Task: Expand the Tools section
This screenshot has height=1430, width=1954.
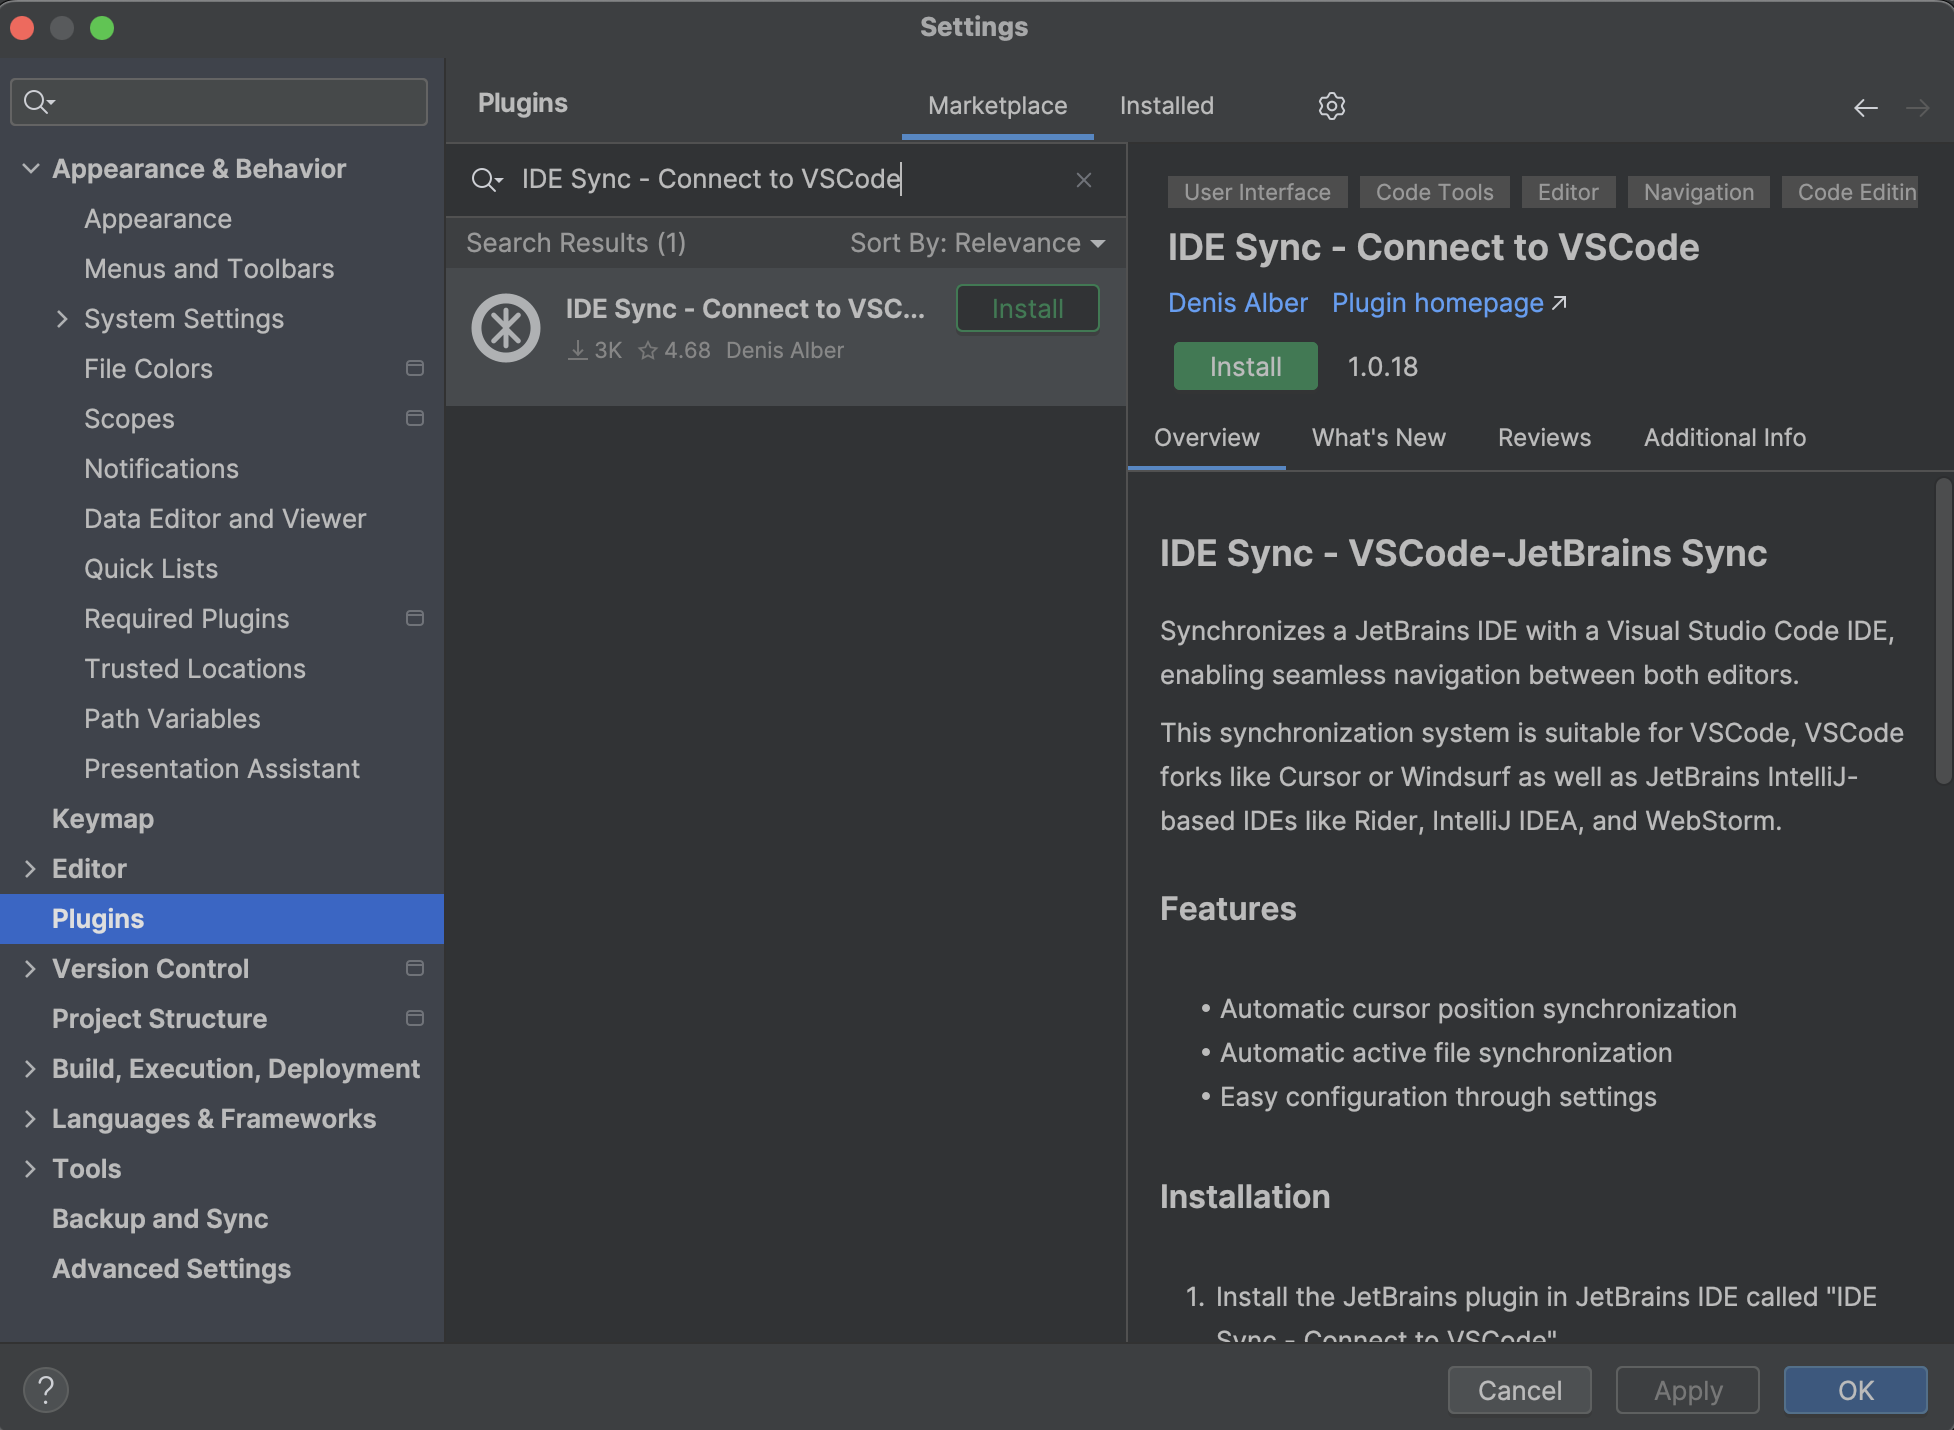Action: coord(30,1169)
